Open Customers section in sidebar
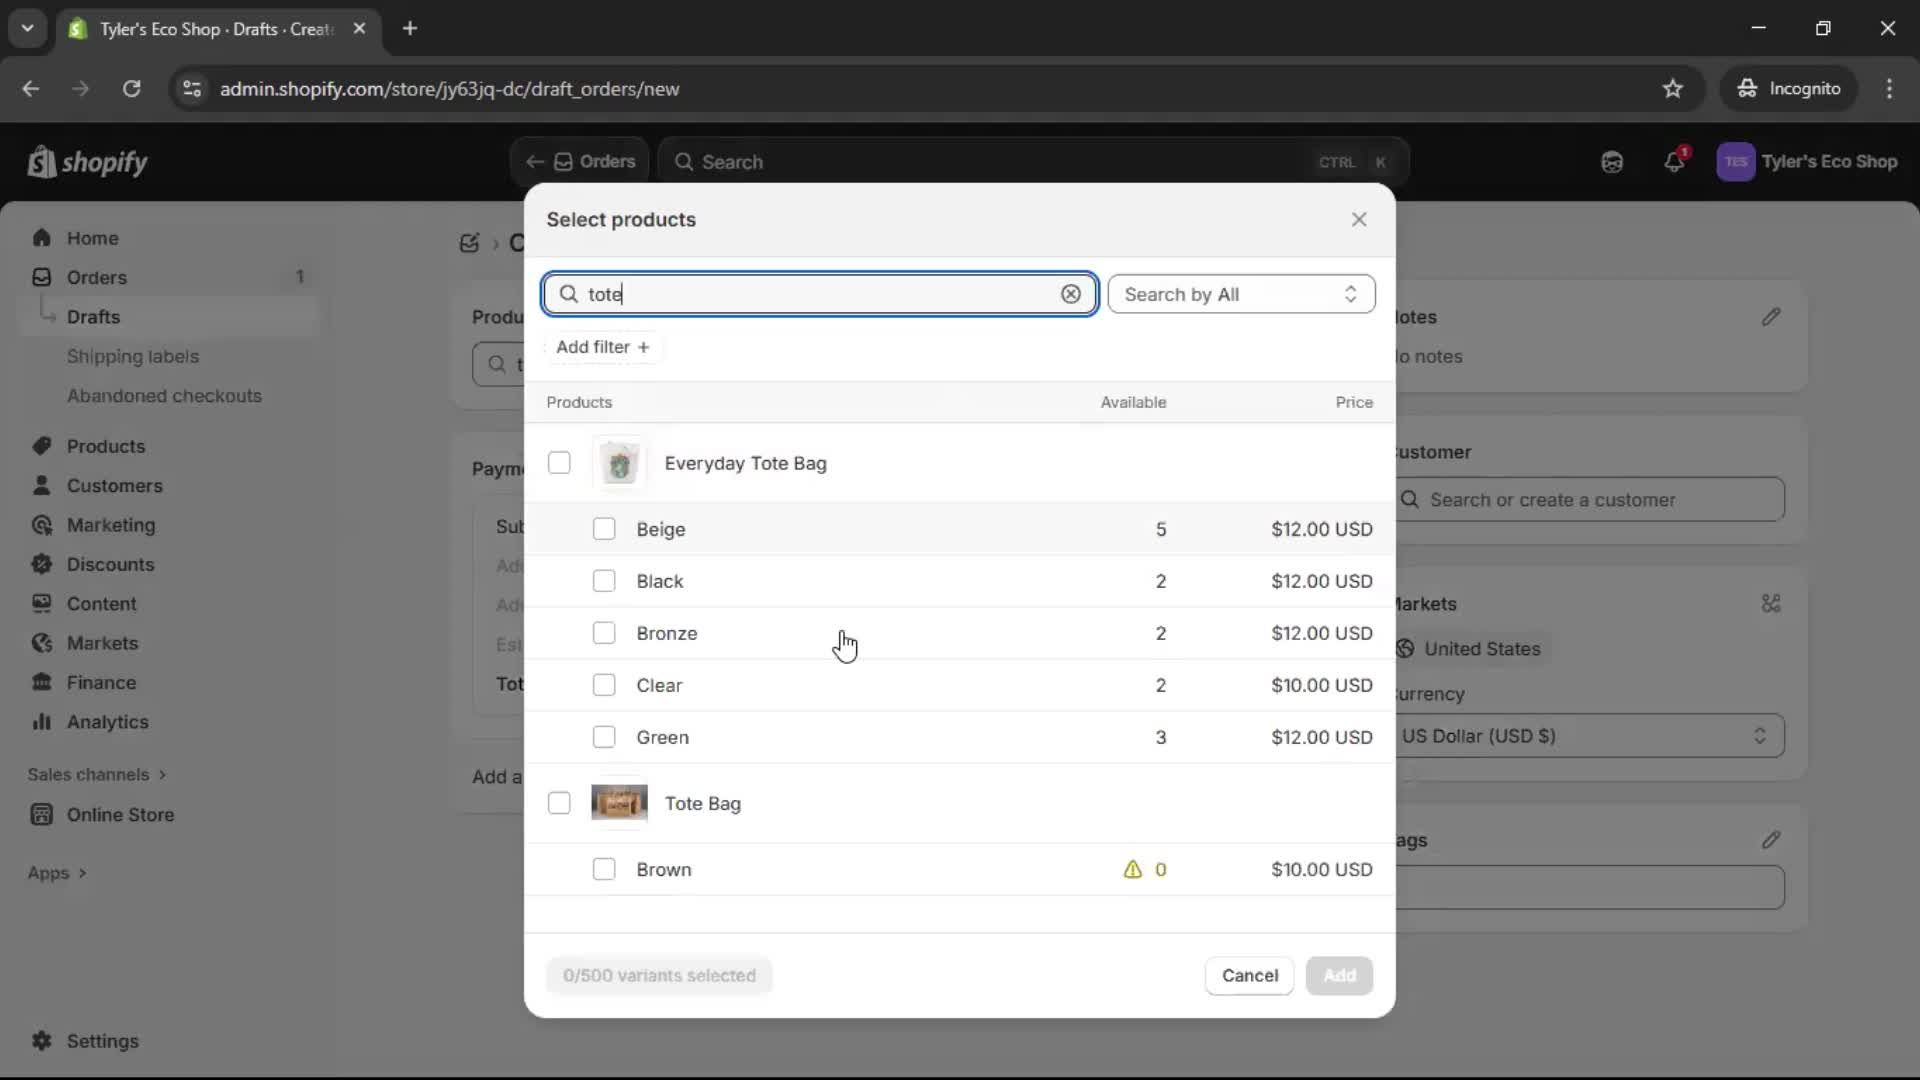1920x1080 pixels. [113, 485]
